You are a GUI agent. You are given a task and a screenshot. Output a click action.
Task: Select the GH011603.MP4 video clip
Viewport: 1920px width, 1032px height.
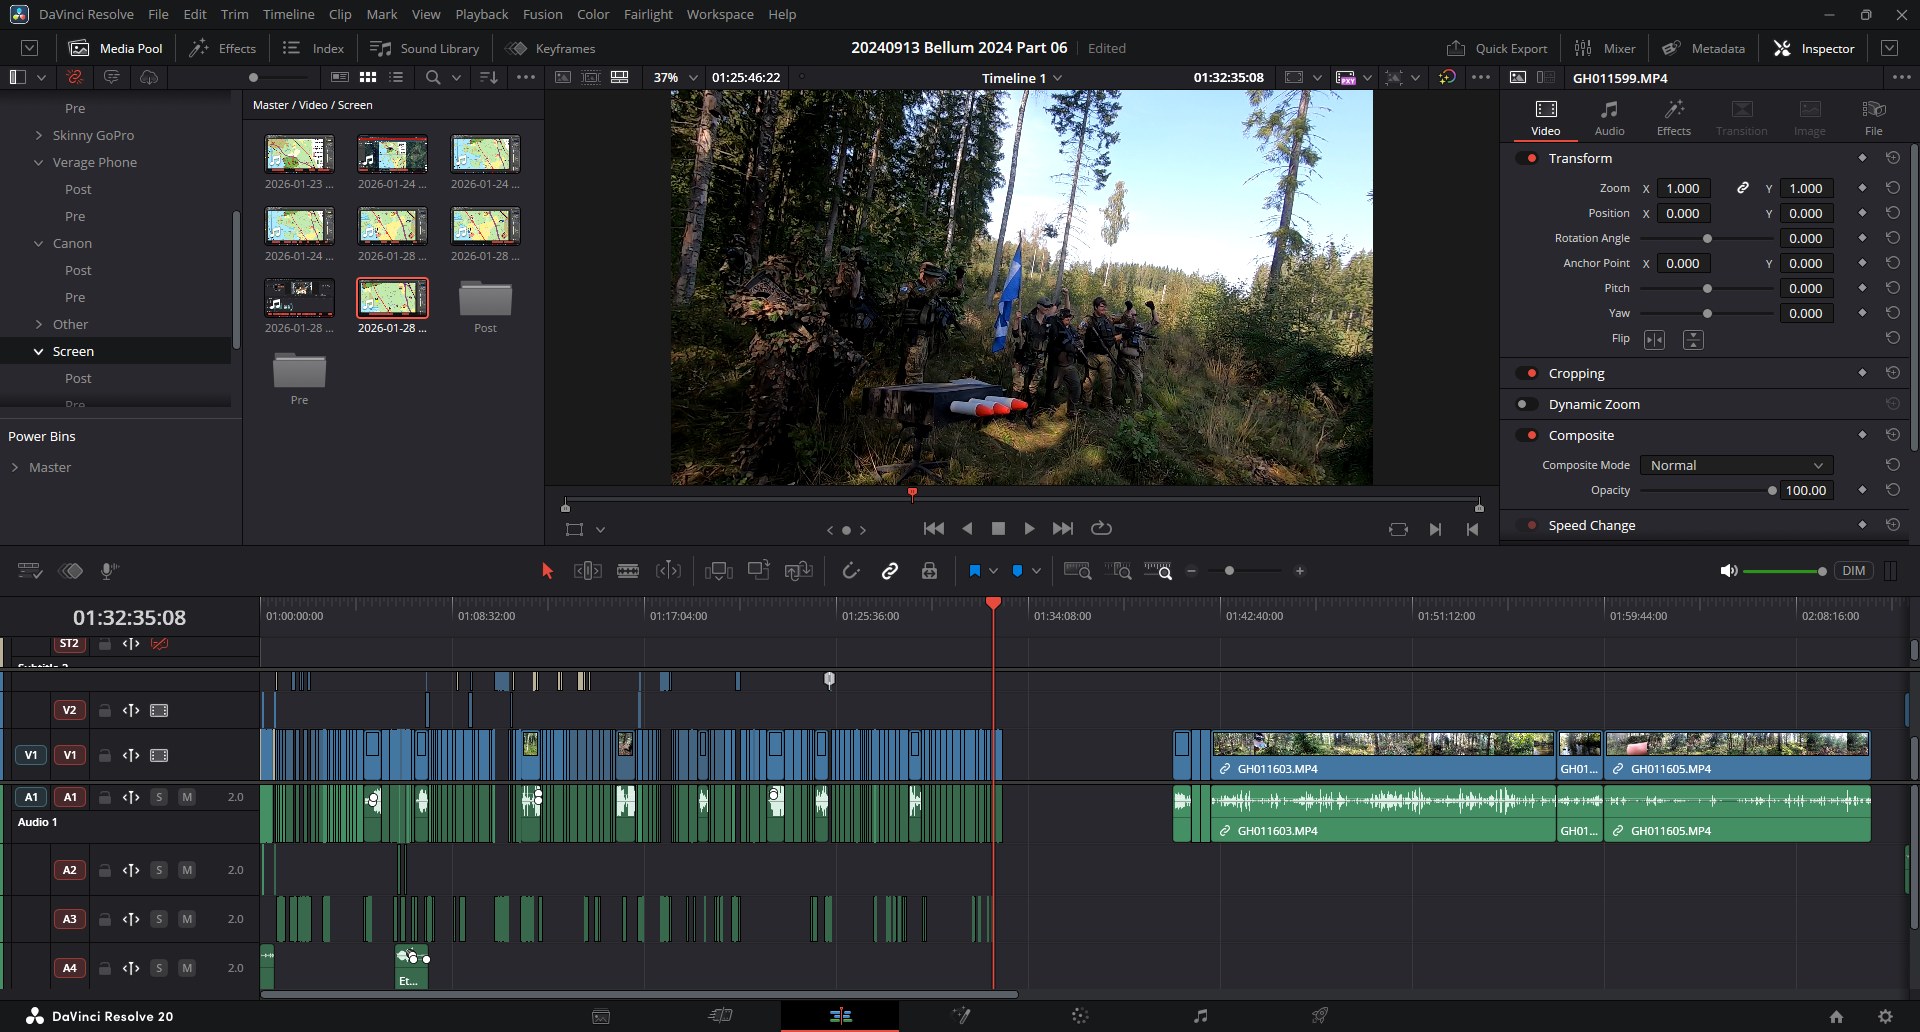[1383, 756]
